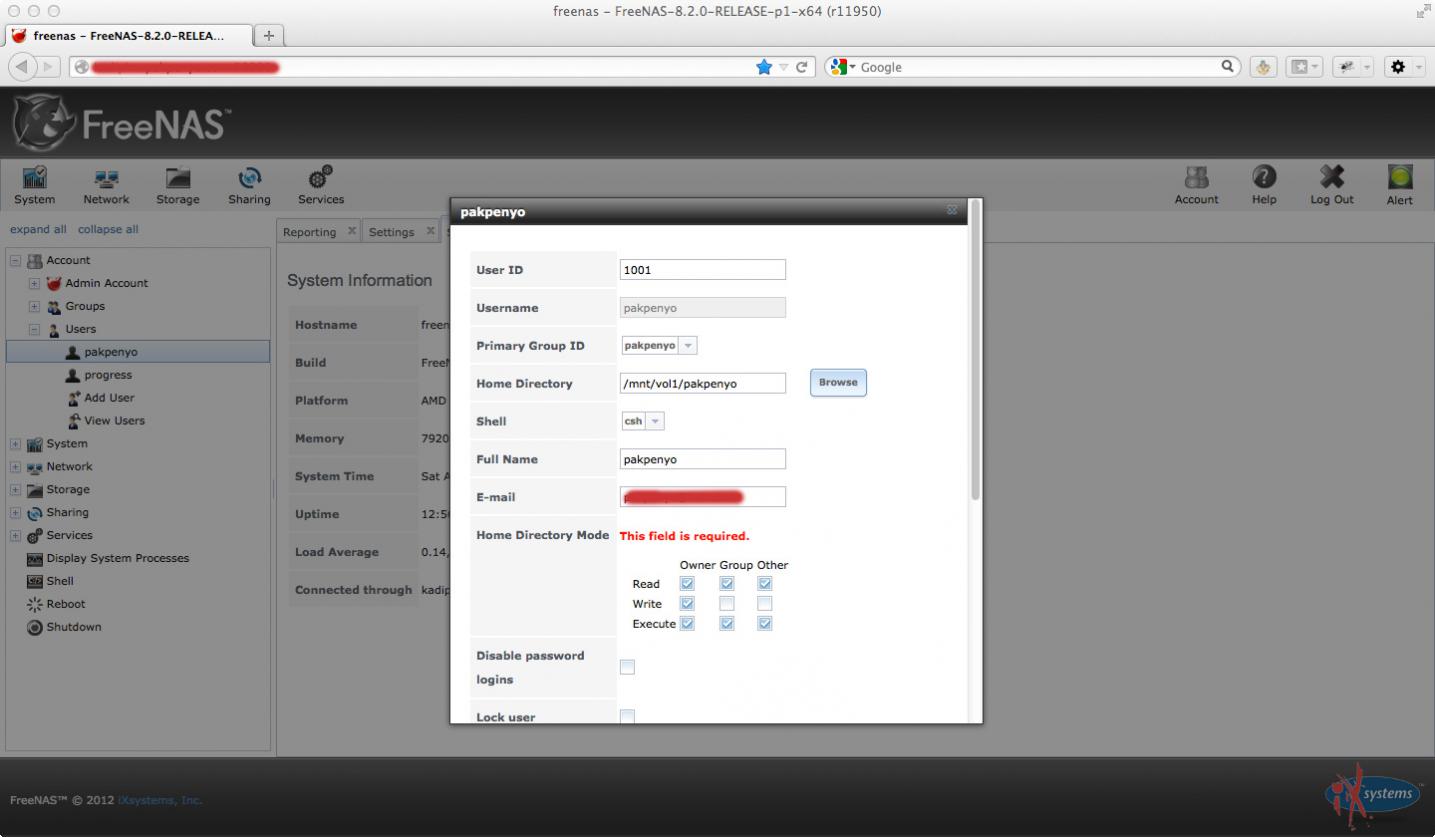Enable Other Write permission checkbox

[x=765, y=604]
